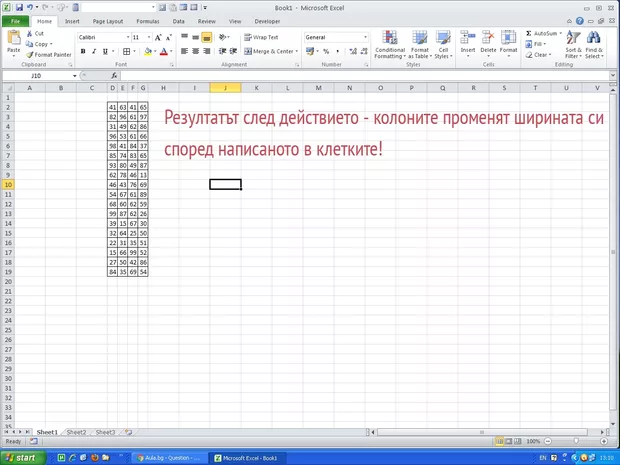Image resolution: width=620 pixels, height=465 pixels.
Task: Apply Comma Style icon
Action: tap(337, 51)
